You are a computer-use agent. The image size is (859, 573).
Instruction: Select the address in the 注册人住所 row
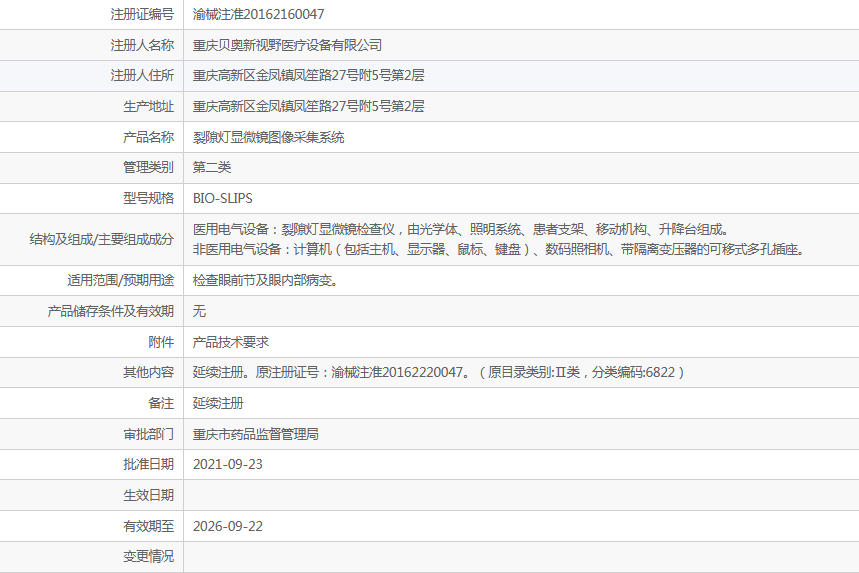tap(308, 75)
